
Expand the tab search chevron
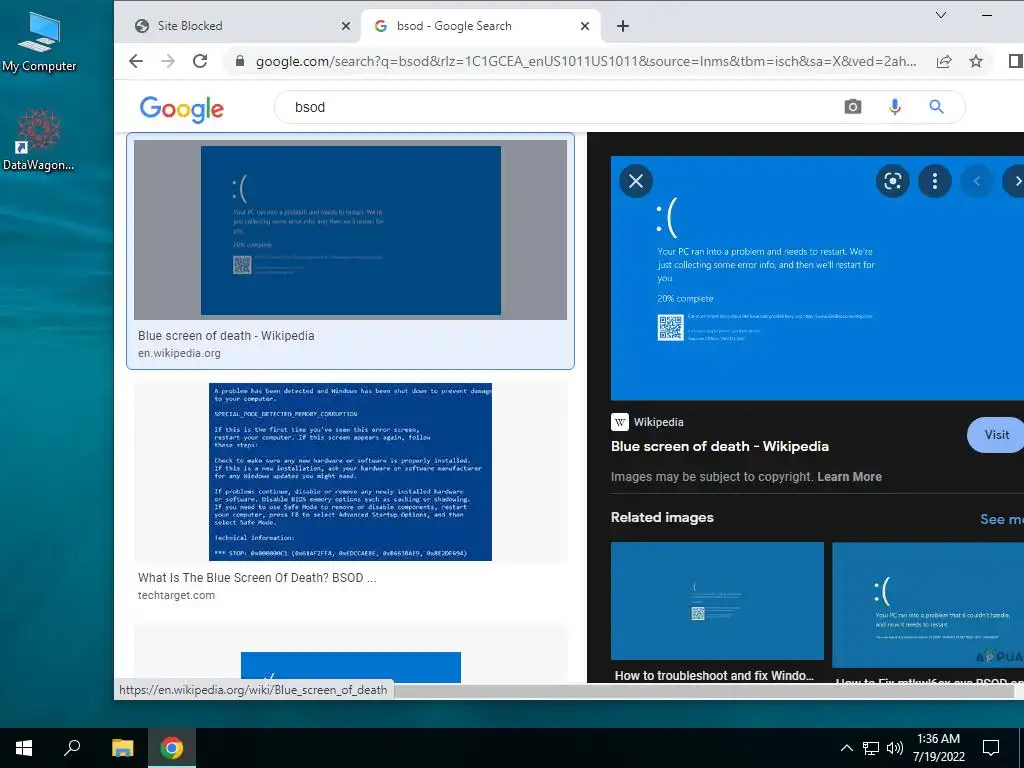(x=940, y=15)
